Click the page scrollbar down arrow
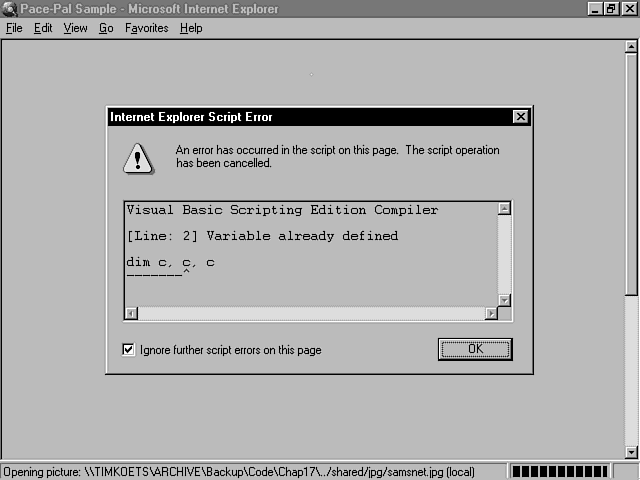640x480 pixels. click(x=631, y=452)
